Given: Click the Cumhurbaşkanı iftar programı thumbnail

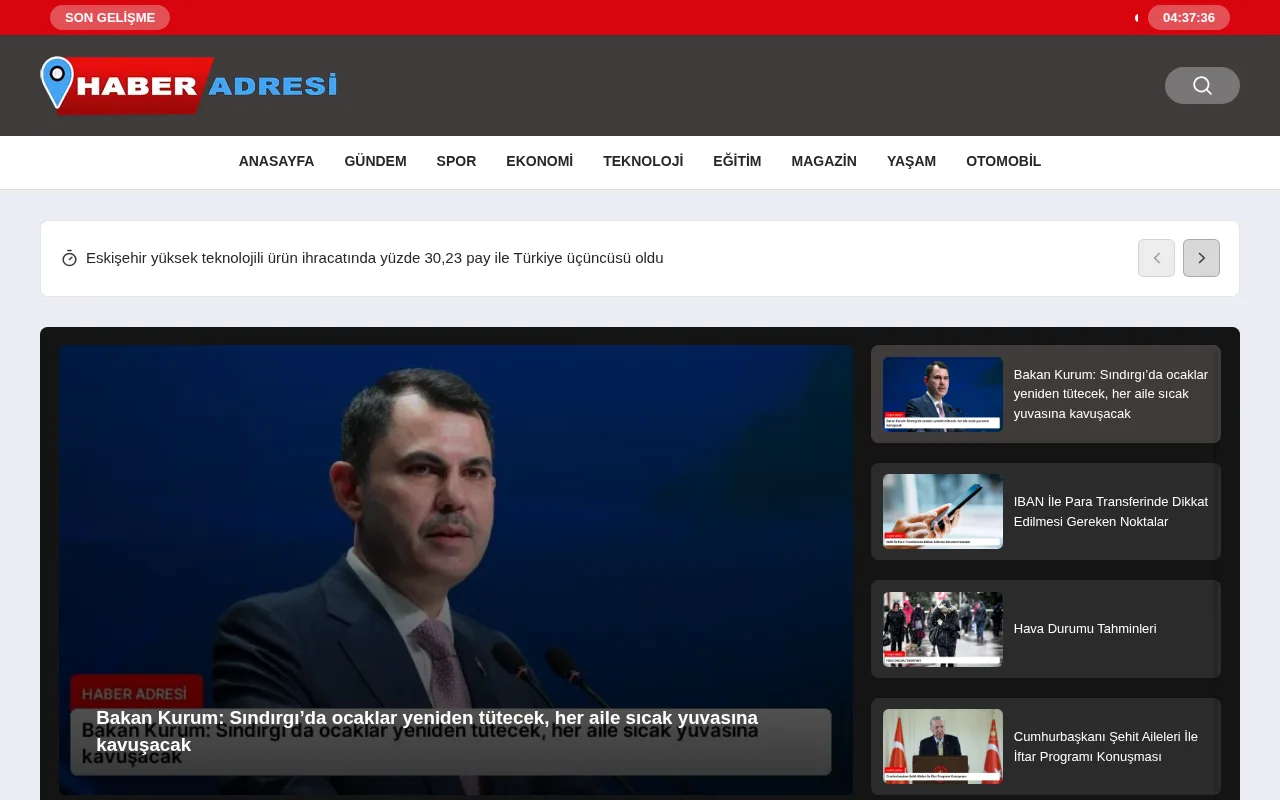Looking at the screenshot, I should tap(942, 746).
